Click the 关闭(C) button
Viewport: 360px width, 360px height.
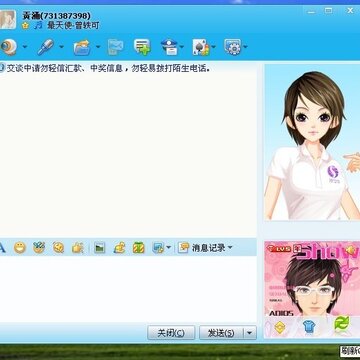coord(171,333)
